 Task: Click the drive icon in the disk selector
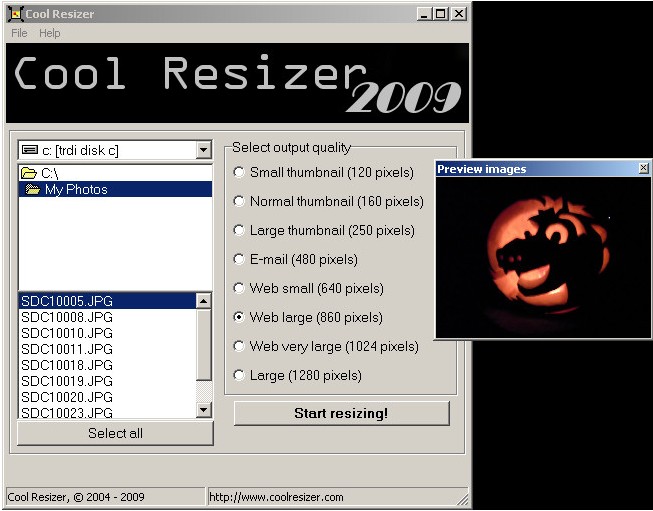[30, 150]
